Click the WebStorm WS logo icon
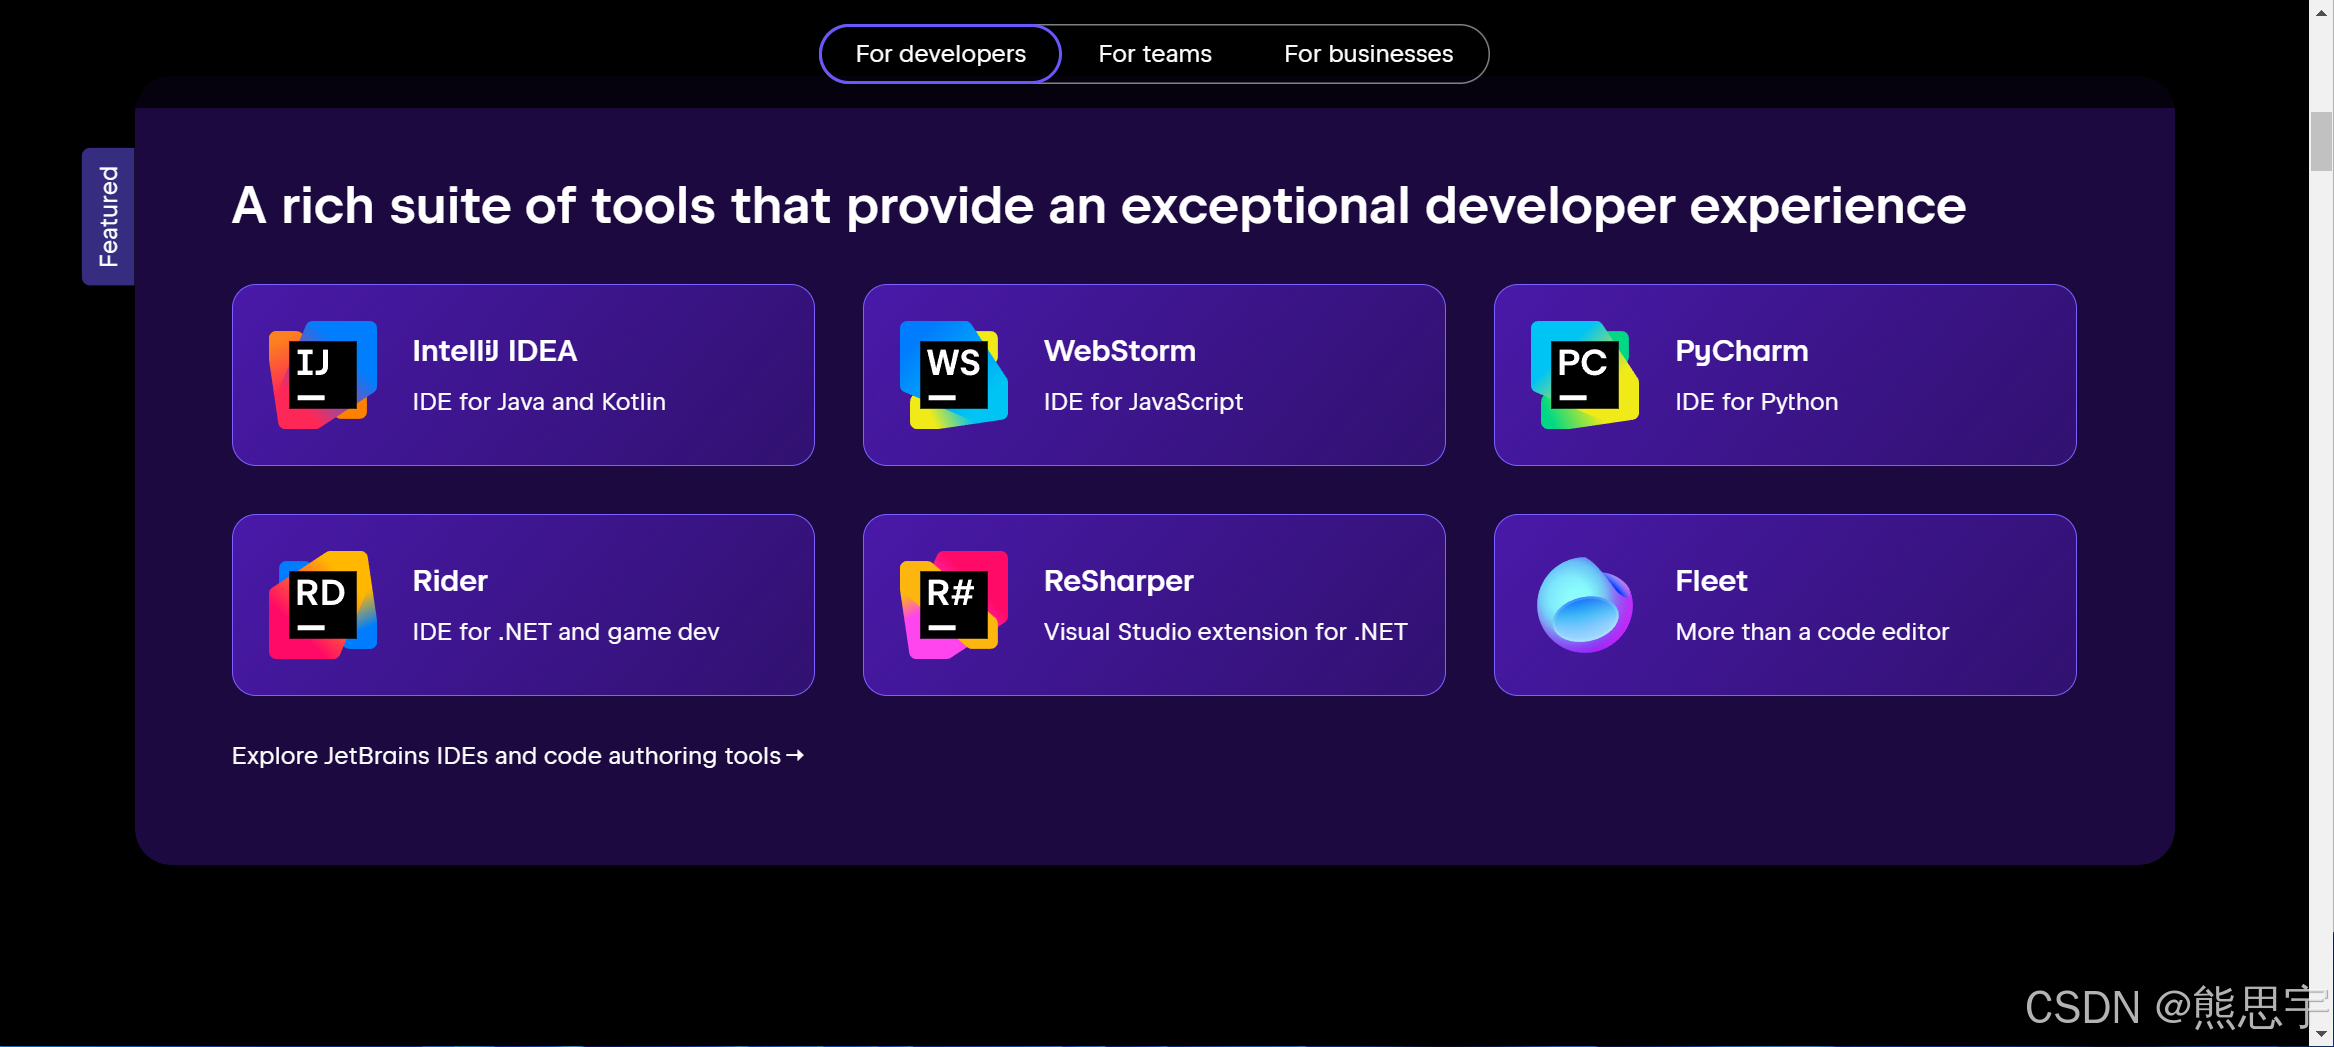This screenshot has height=1047, width=2334. (x=954, y=375)
